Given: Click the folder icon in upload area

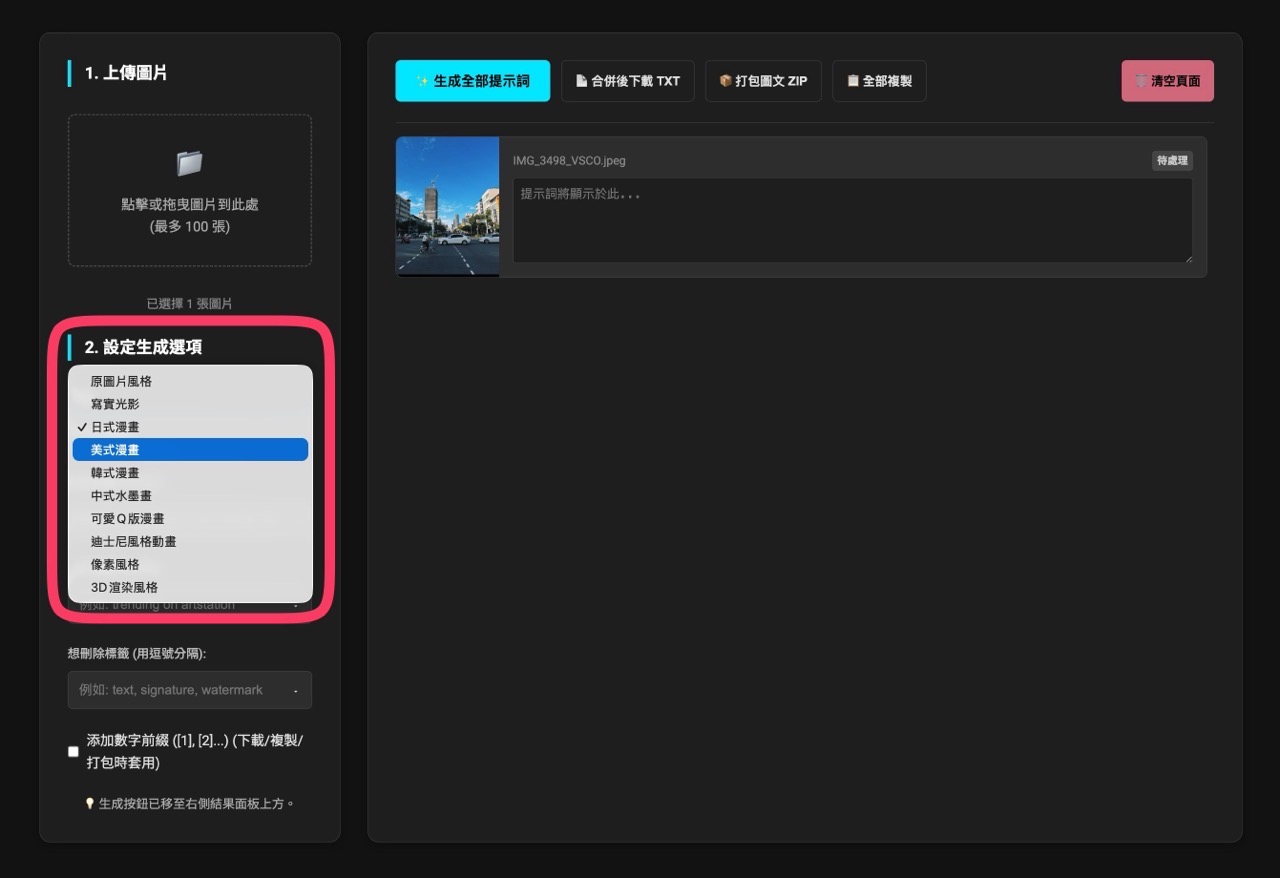Looking at the screenshot, I should click(x=189, y=163).
